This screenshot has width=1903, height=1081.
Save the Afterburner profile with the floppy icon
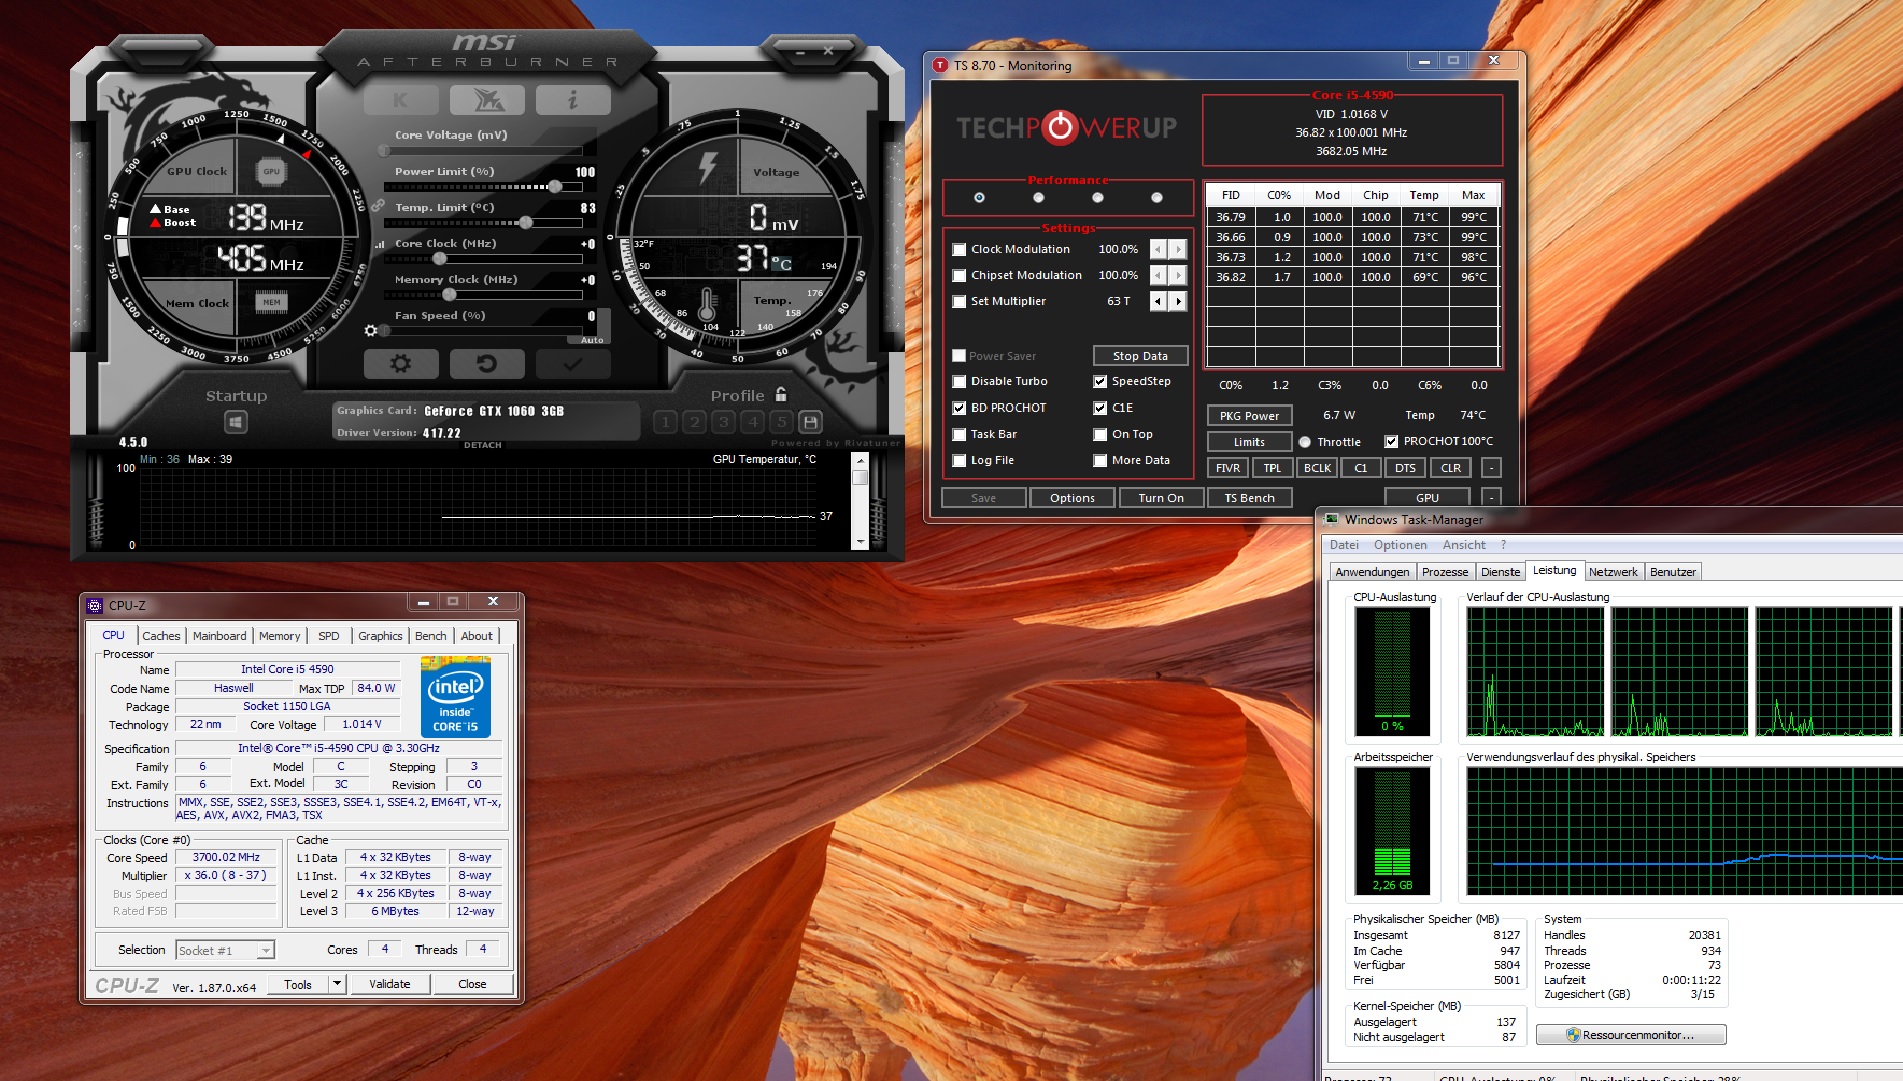tap(811, 422)
